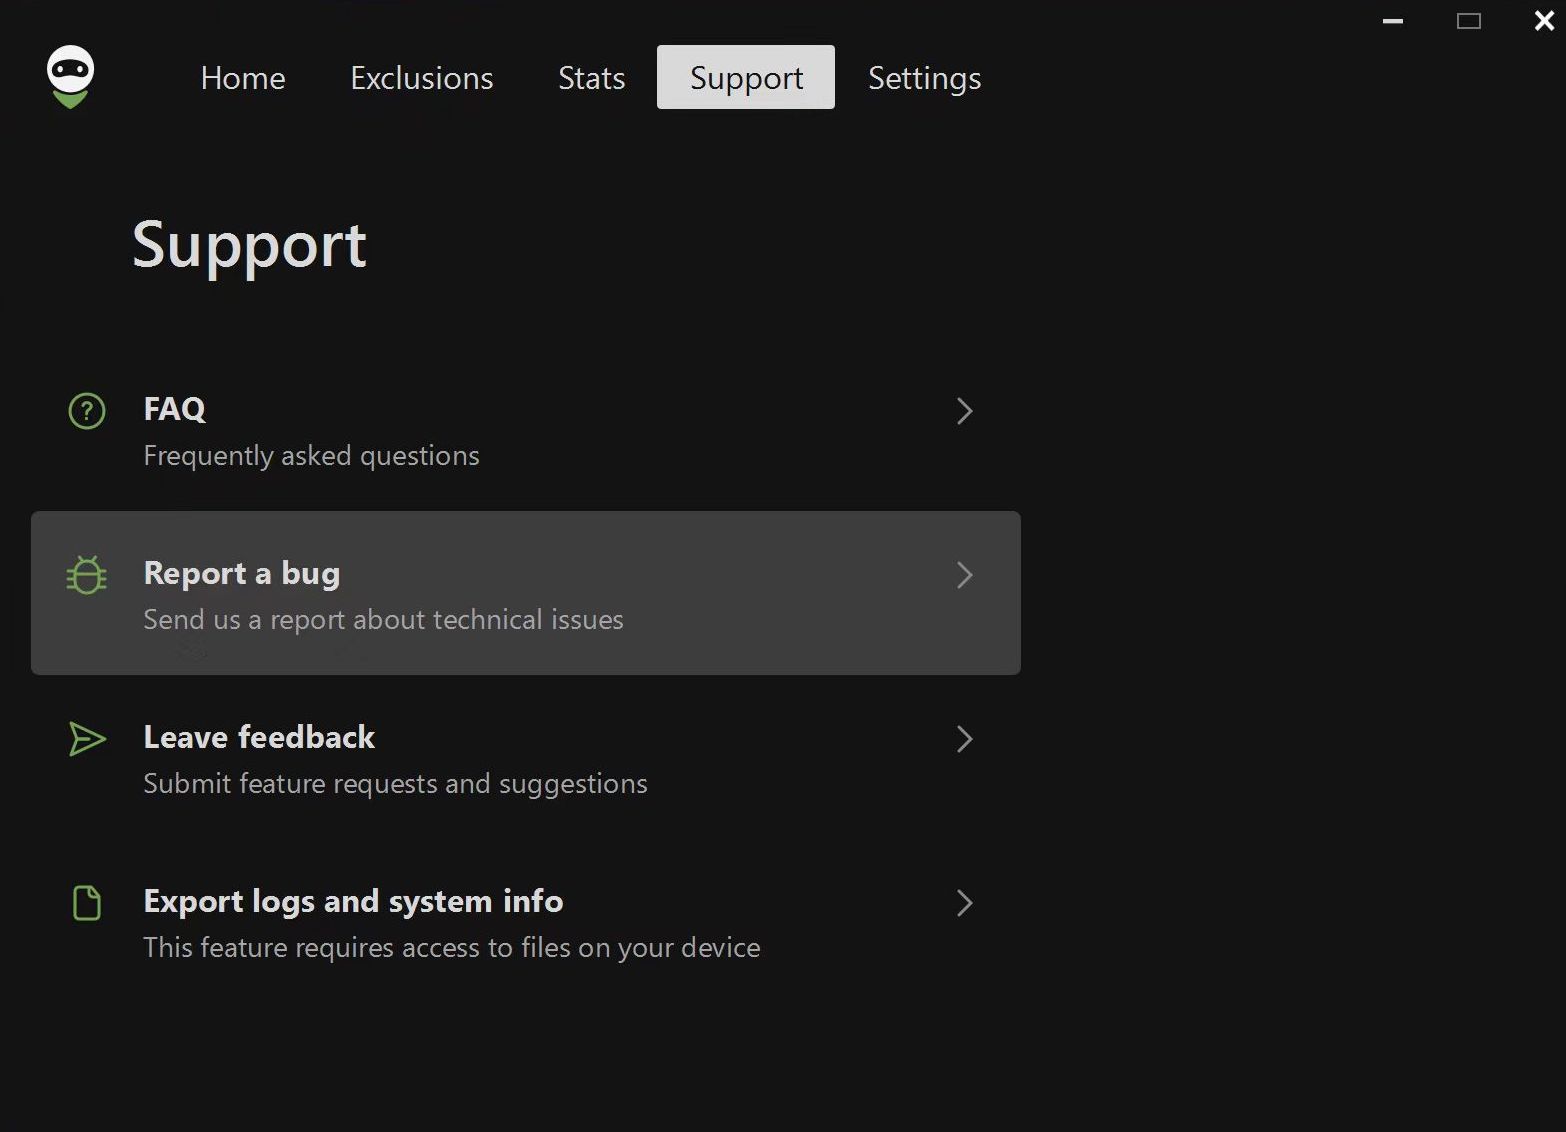Open the FAQ title link
Viewport: 1566px width, 1132px height.
(175, 409)
